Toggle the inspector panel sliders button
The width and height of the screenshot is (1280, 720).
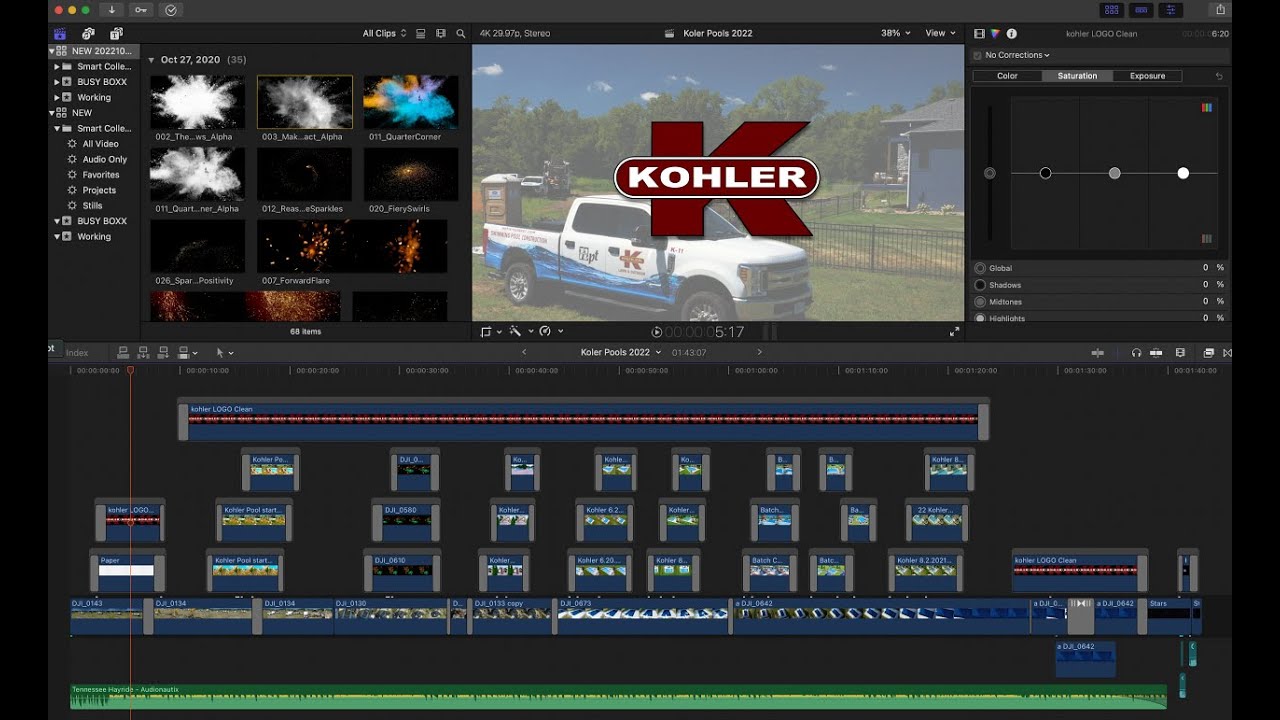[x=1172, y=10]
